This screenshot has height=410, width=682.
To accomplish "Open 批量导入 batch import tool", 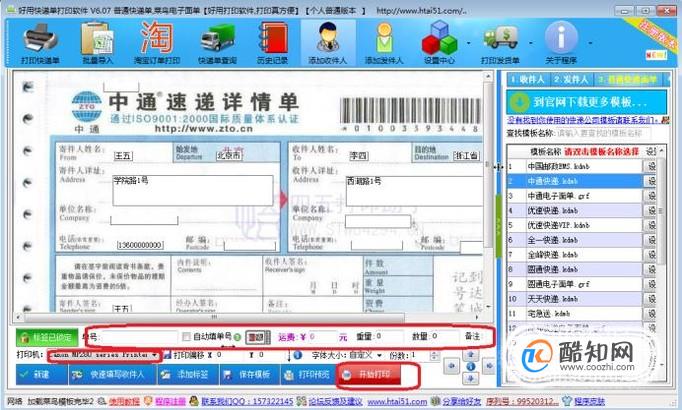I will click(x=97, y=43).
